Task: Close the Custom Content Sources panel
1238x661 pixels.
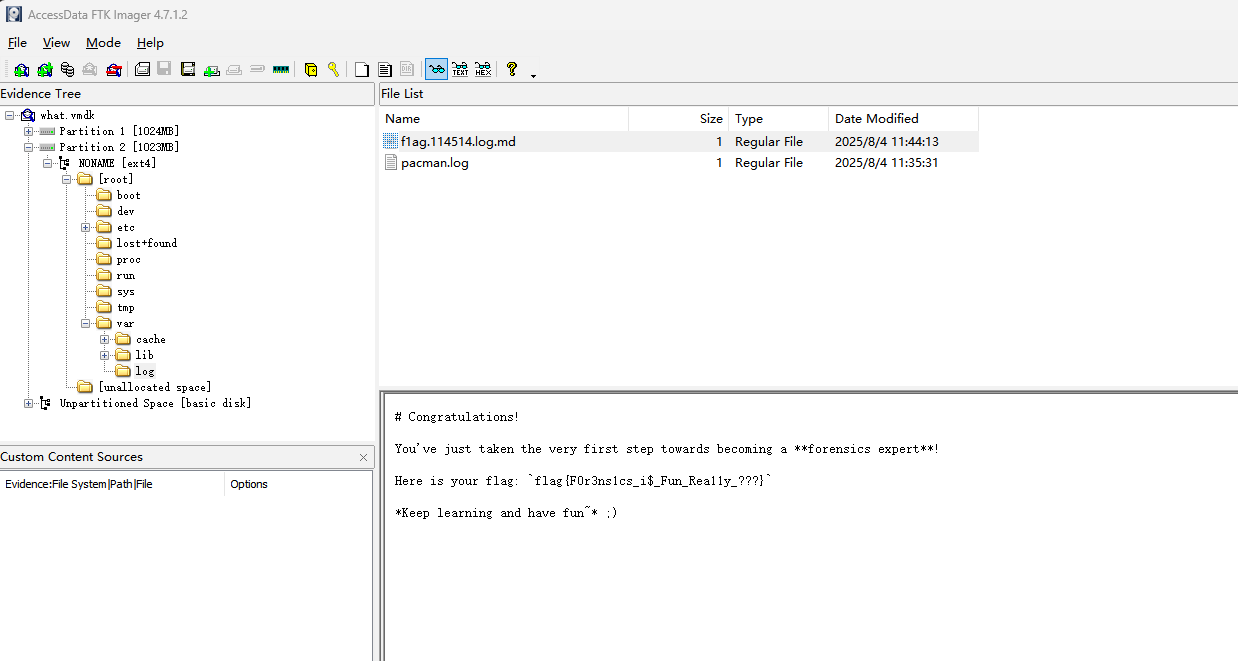Action: point(363,458)
